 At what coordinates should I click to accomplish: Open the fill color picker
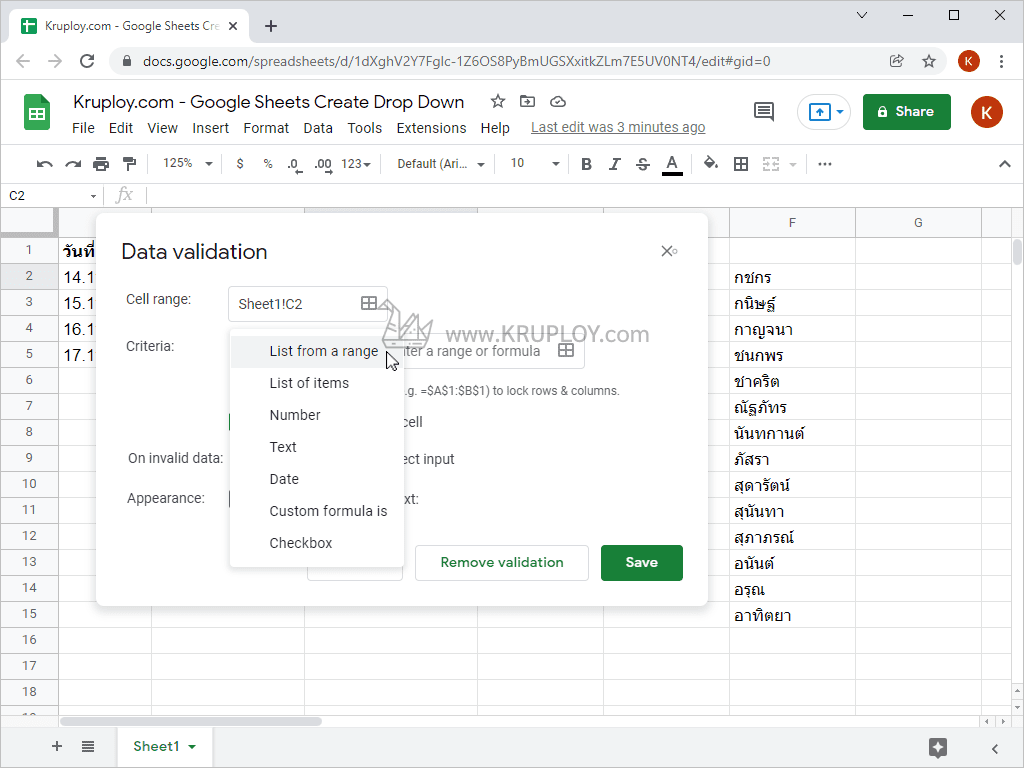click(711, 163)
